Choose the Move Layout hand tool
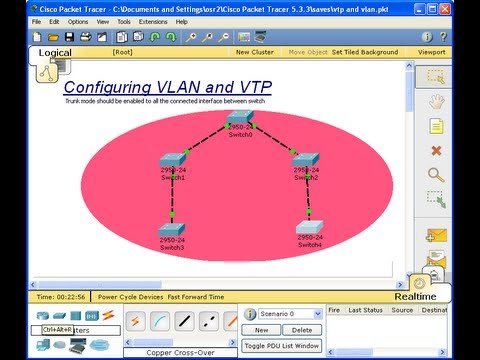The image size is (480, 360). pyautogui.click(x=436, y=101)
